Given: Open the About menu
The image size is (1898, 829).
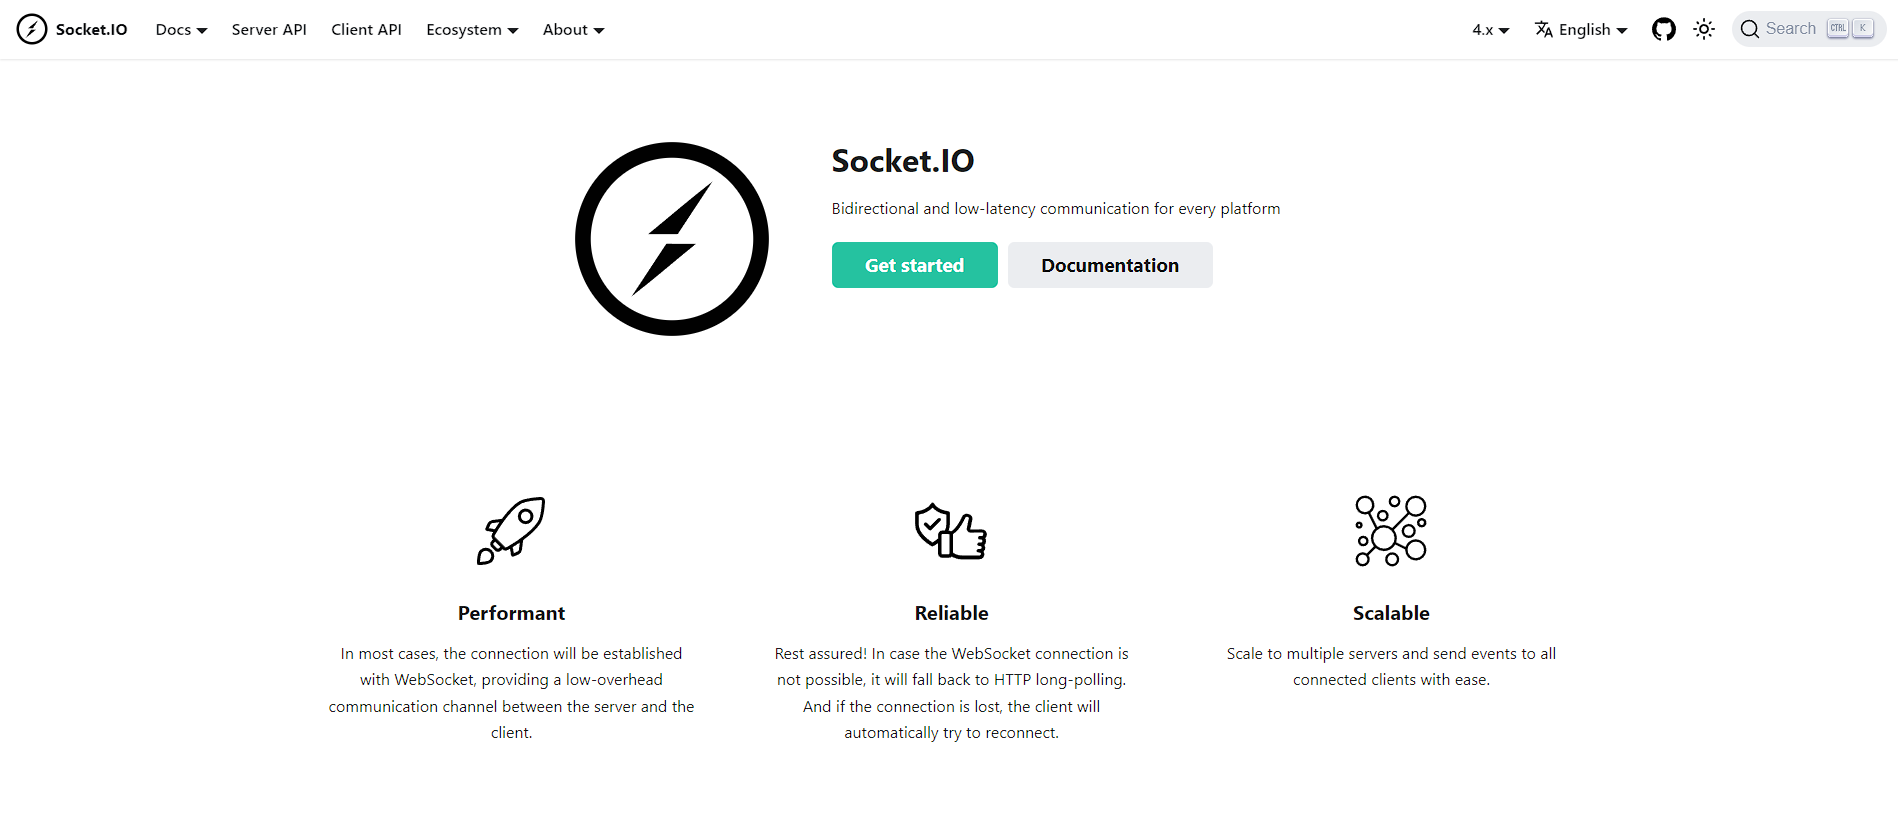Looking at the screenshot, I should (573, 29).
